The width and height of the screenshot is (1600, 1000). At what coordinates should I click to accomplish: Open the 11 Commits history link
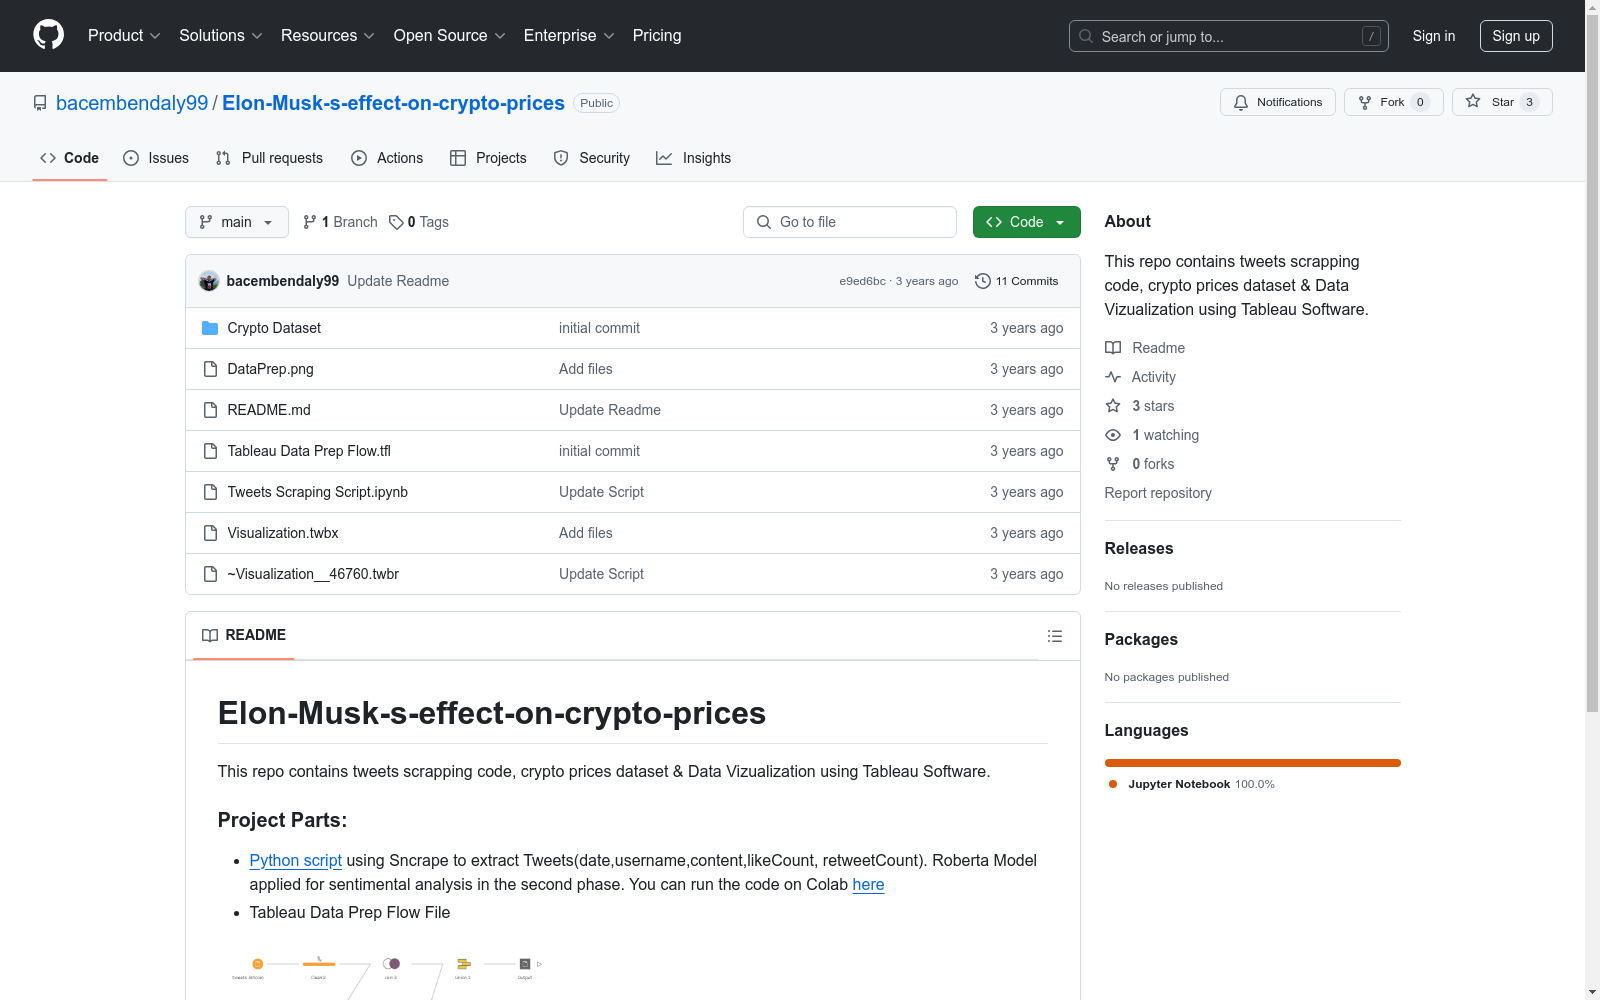point(1017,281)
